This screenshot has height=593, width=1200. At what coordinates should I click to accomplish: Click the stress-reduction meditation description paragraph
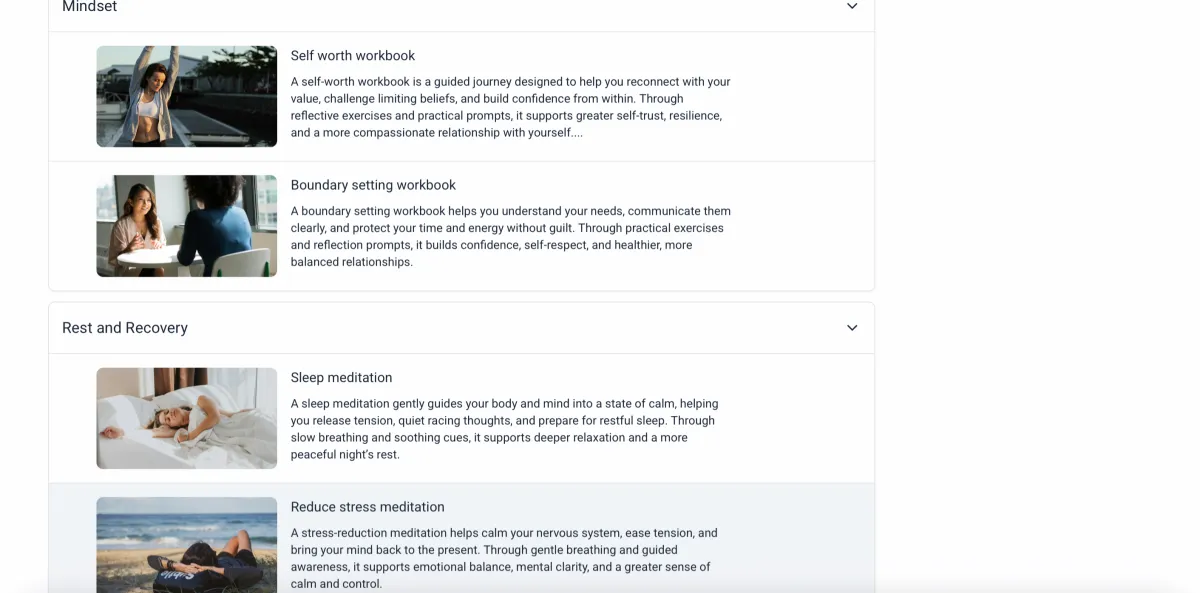[505, 558]
